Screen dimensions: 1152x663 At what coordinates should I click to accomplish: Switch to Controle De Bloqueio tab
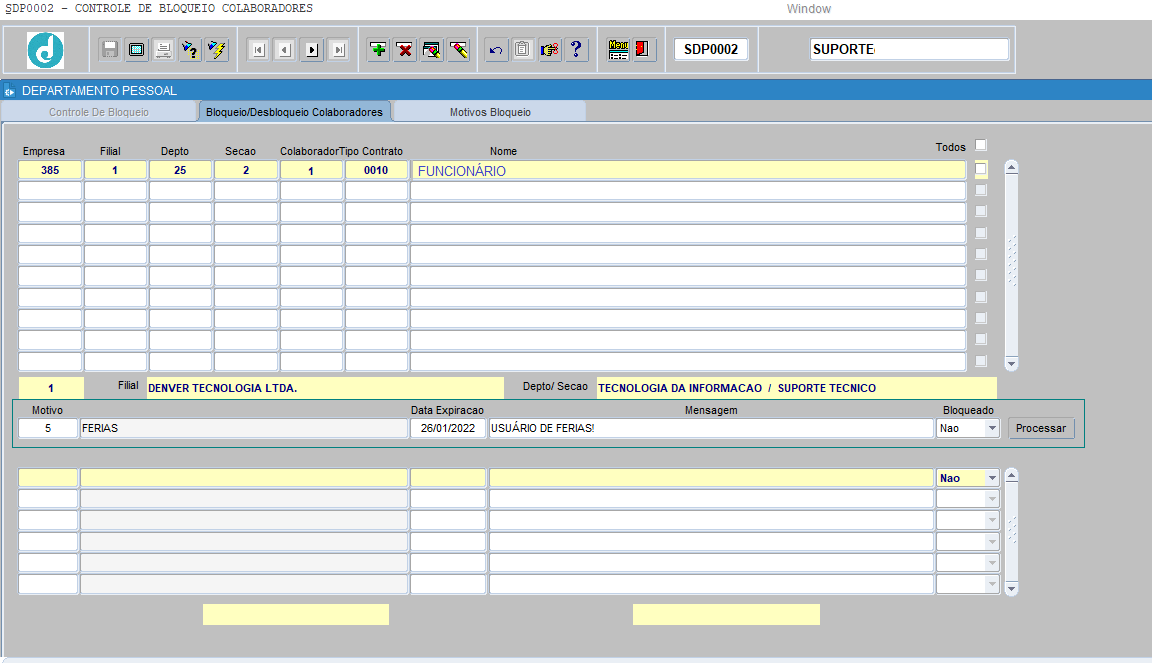tap(98, 112)
